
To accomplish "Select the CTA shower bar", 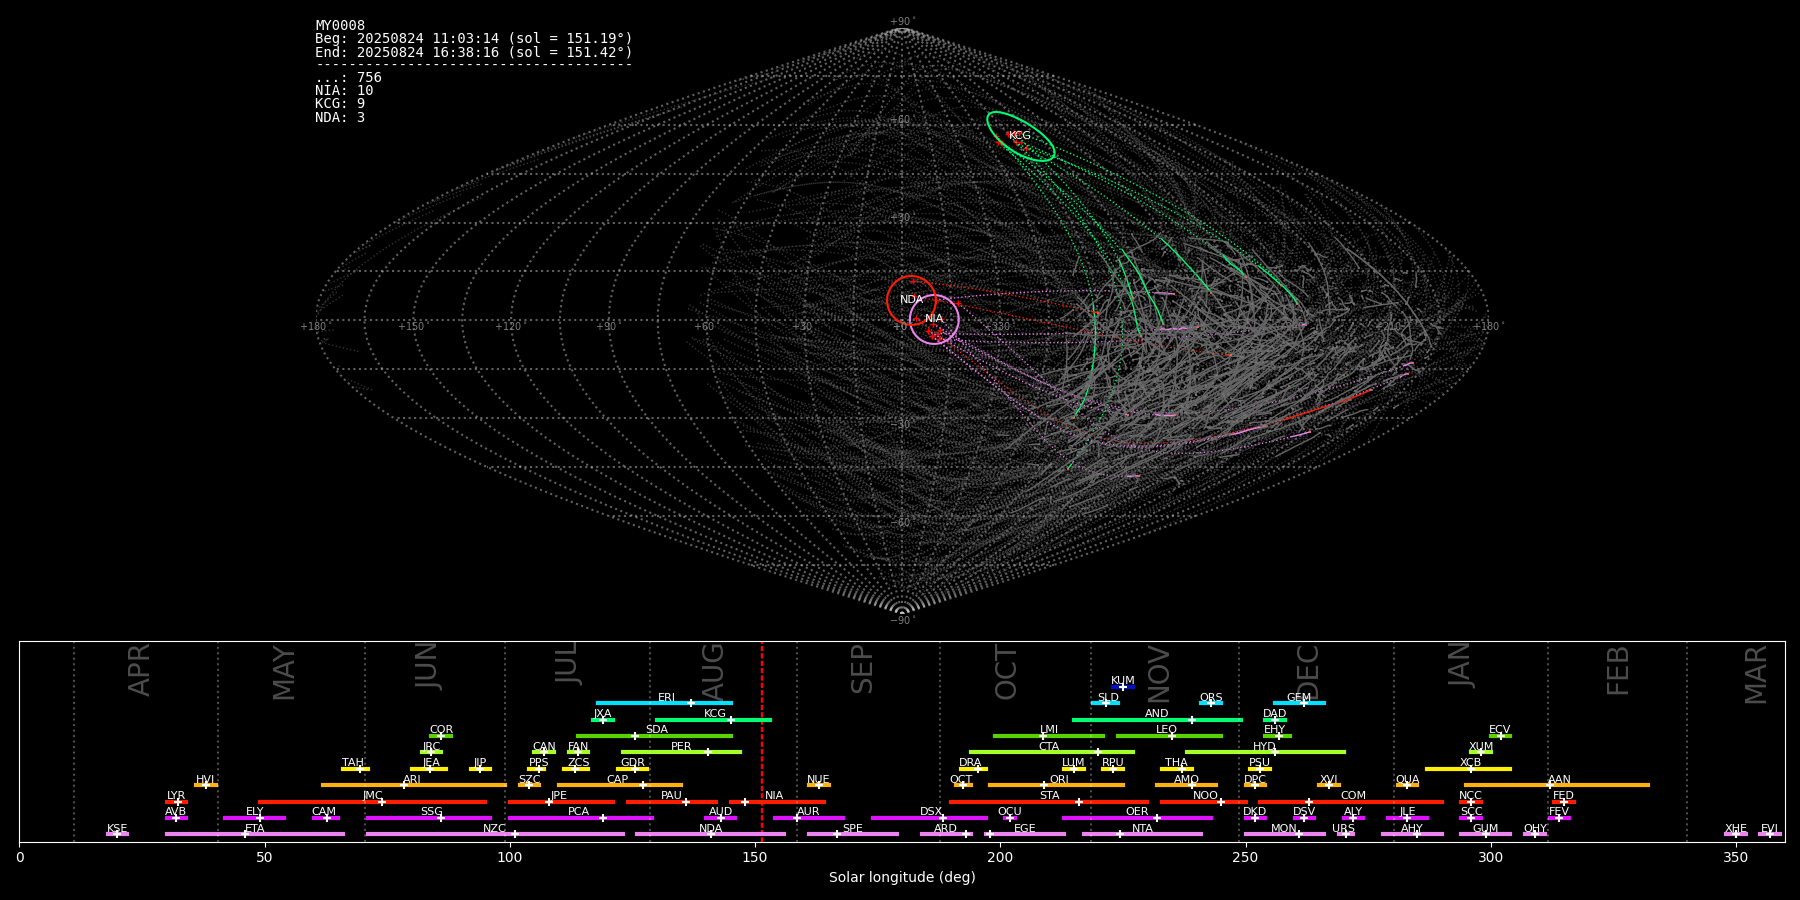I will (x=1052, y=752).
